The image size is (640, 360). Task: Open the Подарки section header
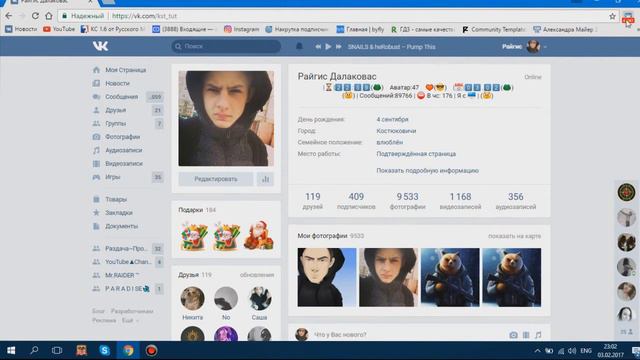(197, 210)
